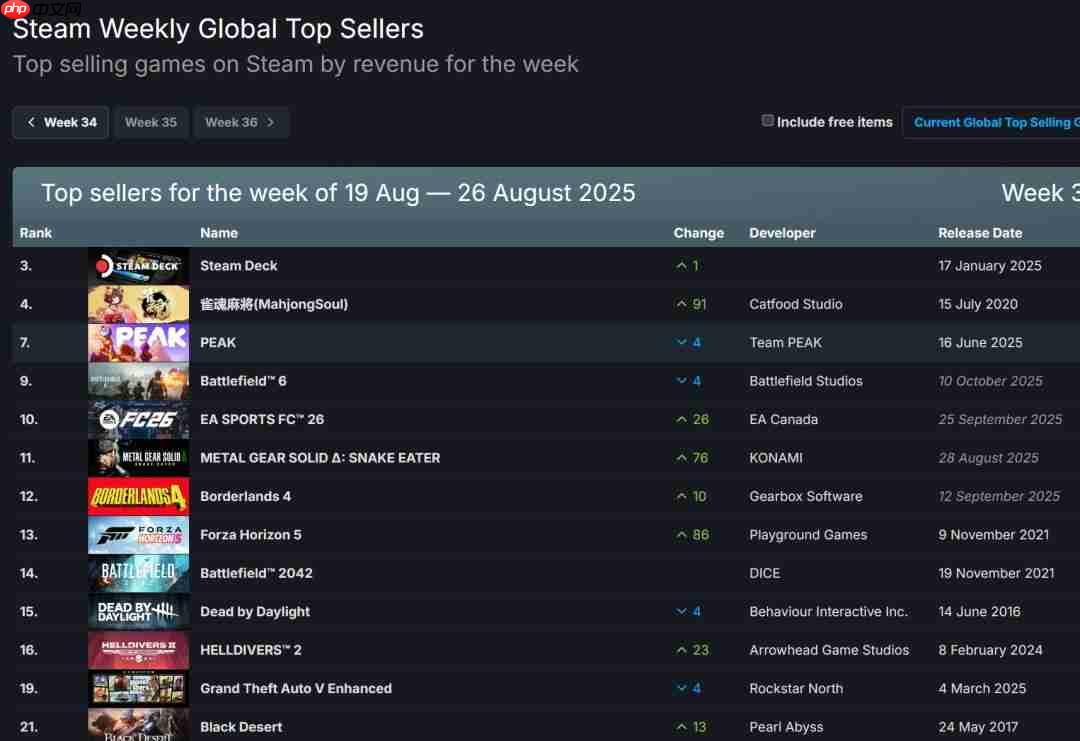Screen dimensions: 1080x741
Task: Enable the Include free items checkbox
Action: [x=767, y=121]
